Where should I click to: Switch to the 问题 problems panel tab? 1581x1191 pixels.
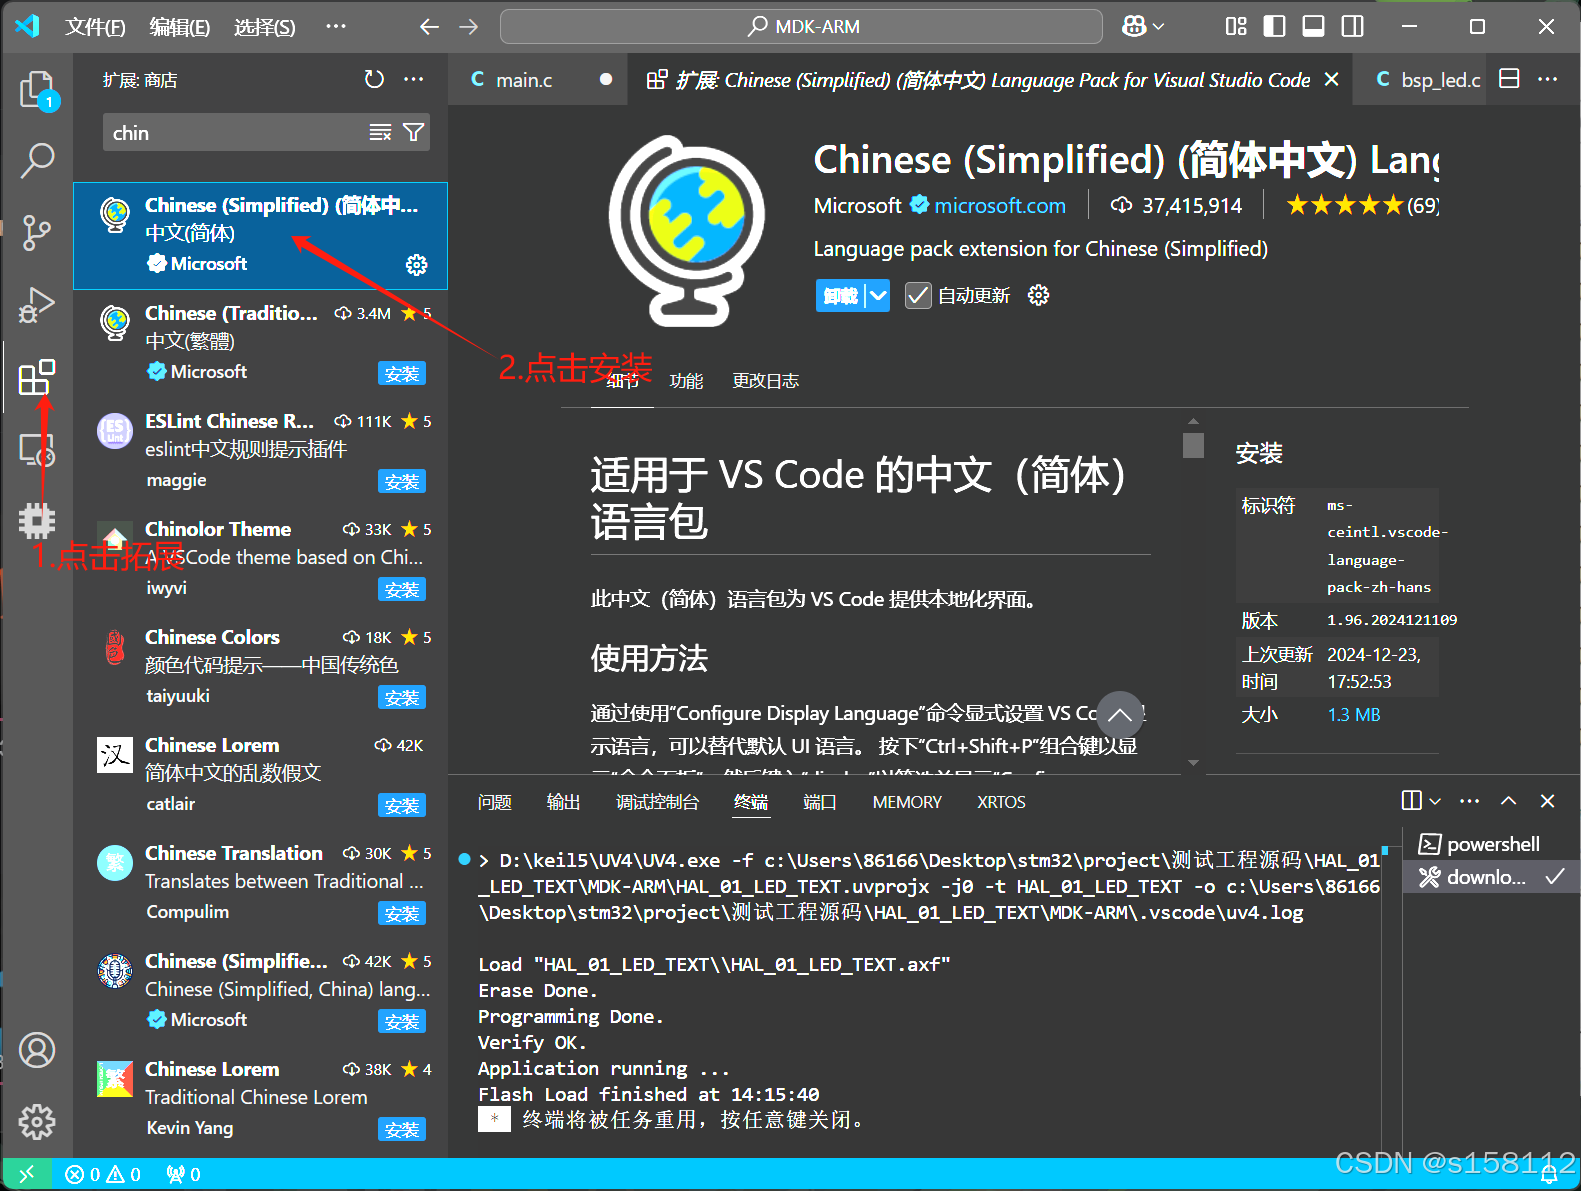tap(495, 802)
